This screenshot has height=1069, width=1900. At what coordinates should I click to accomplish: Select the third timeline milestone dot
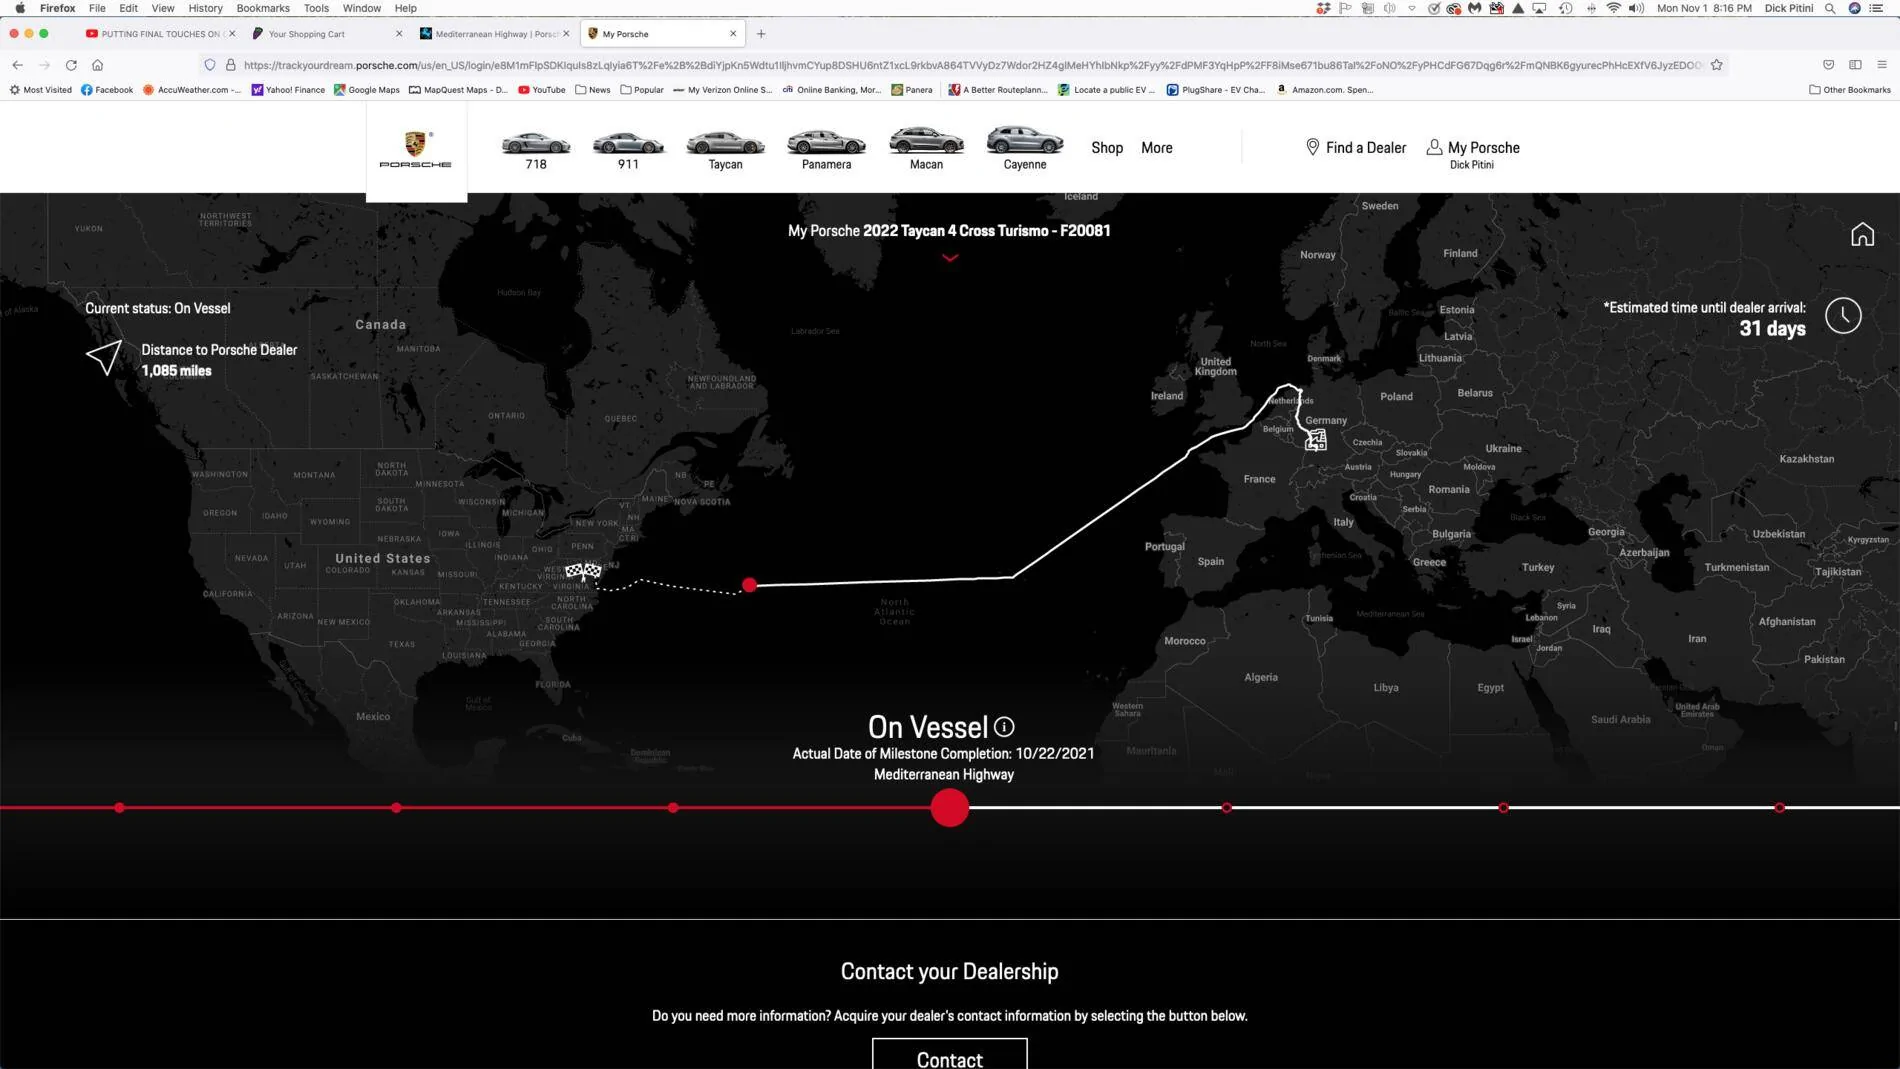(x=673, y=808)
